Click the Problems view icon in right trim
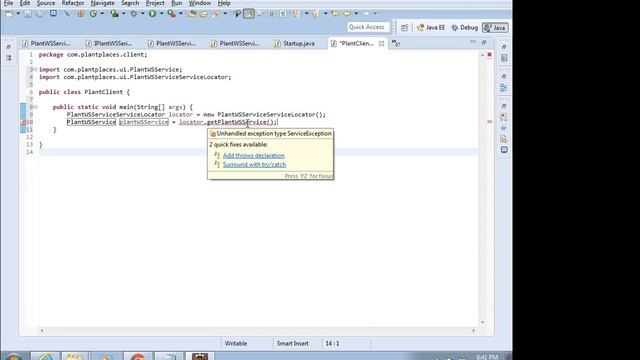The image size is (640, 360). click(504, 117)
